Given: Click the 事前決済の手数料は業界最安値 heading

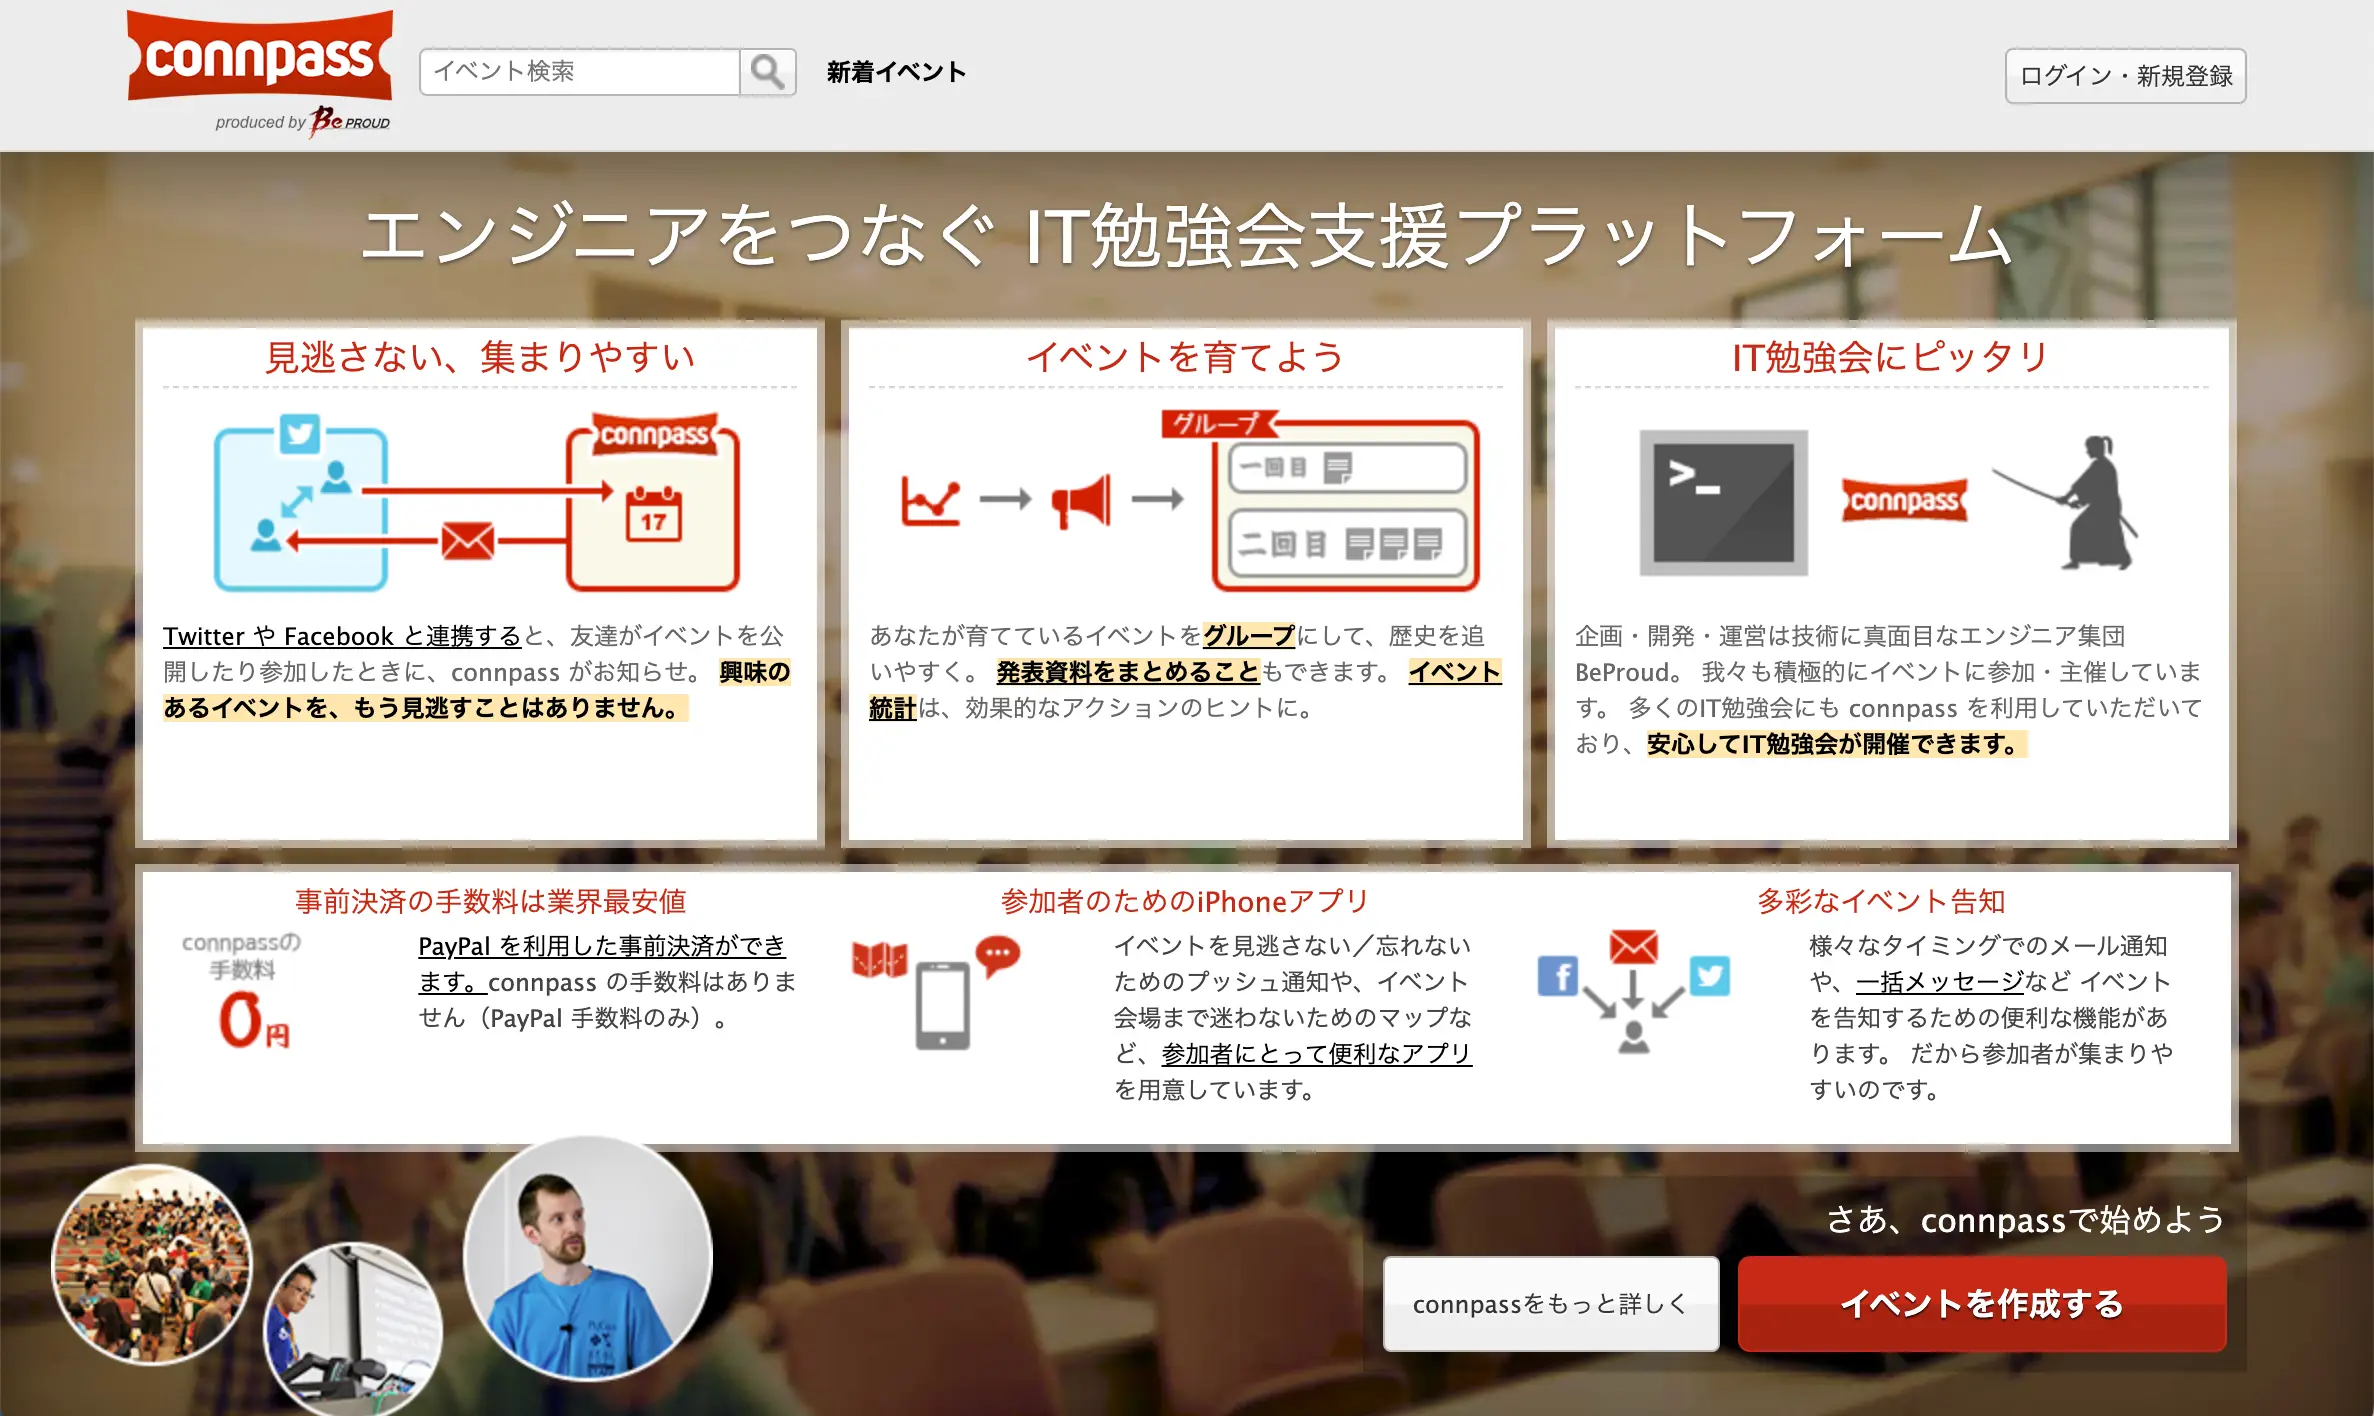Looking at the screenshot, I should [x=490, y=902].
